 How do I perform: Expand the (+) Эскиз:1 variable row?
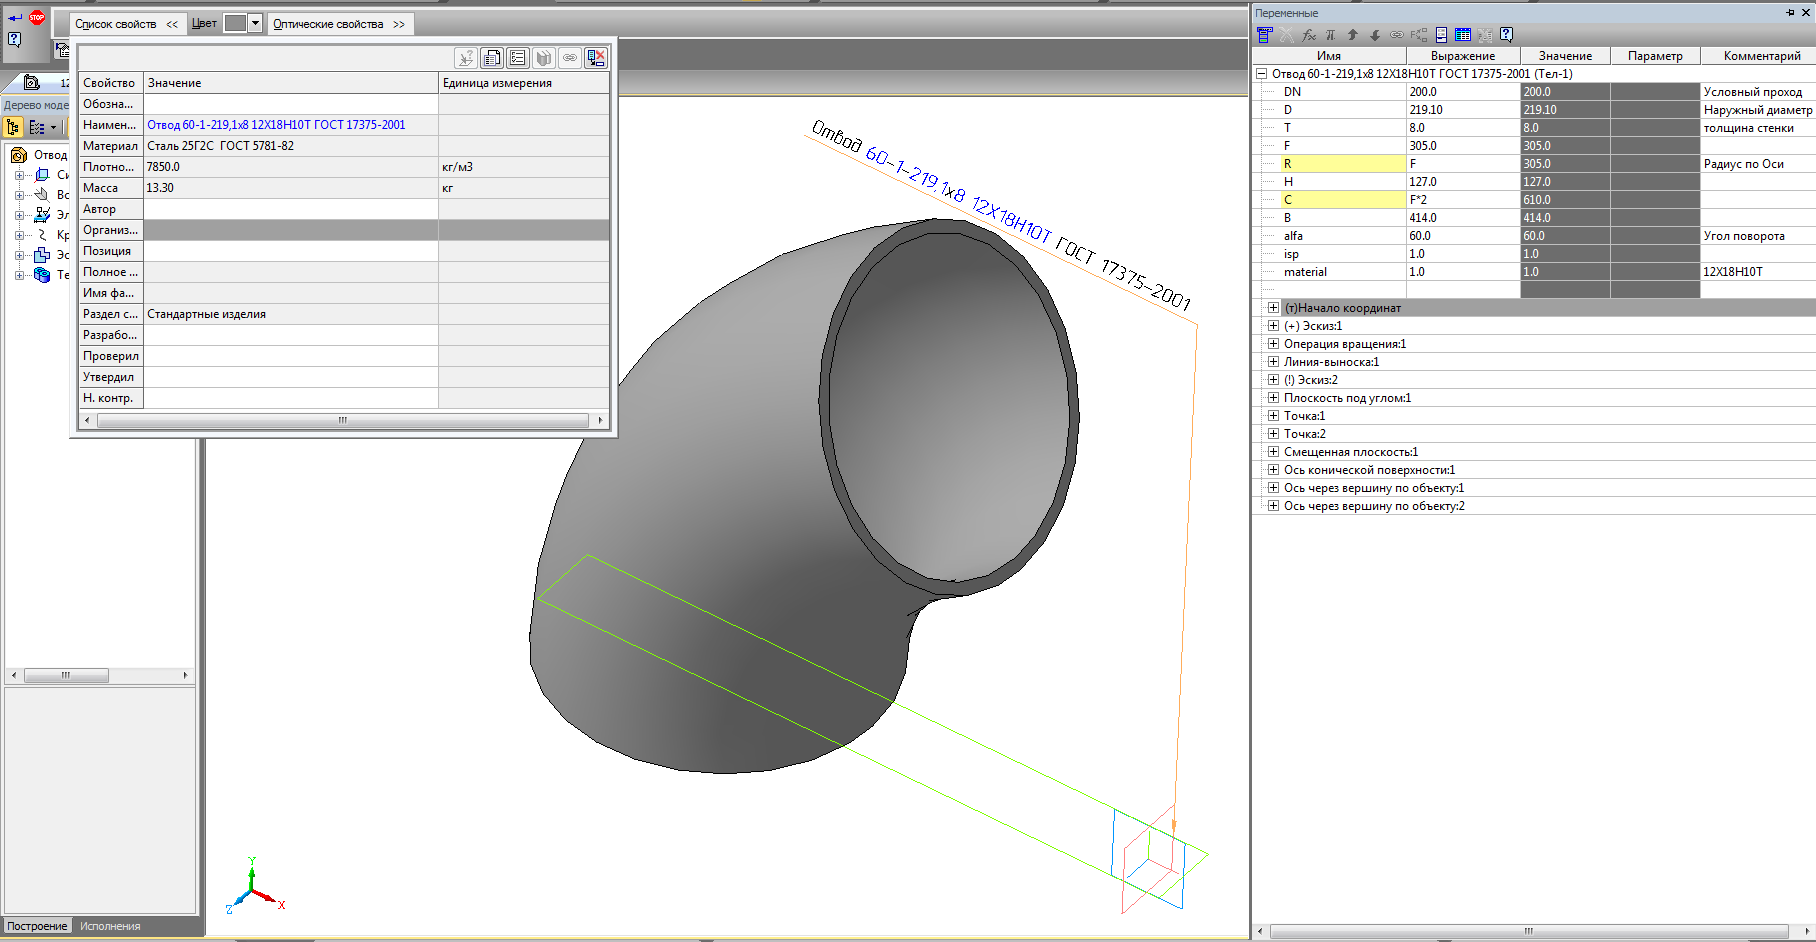pyautogui.click(x=1273, y=326)
